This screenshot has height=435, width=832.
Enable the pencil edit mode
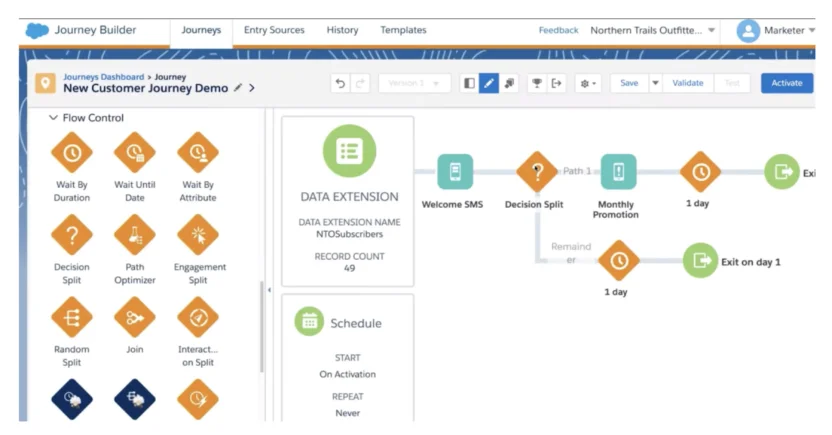point(489,83)
